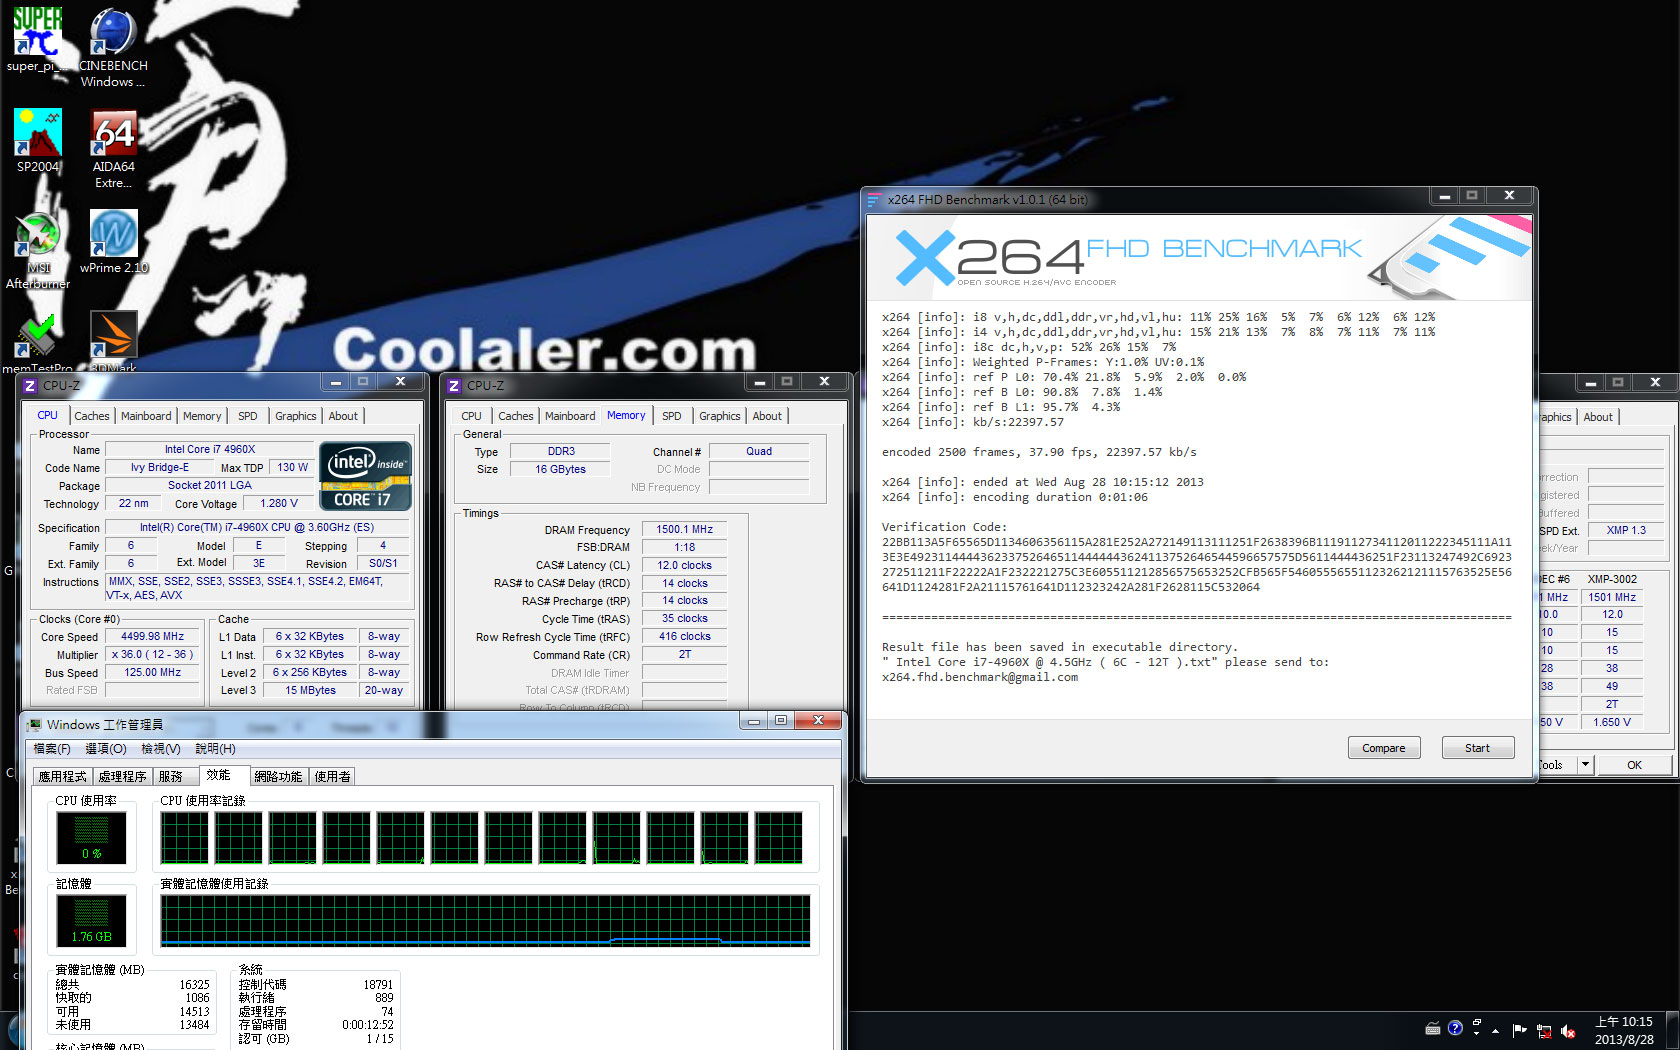Switch to CPU tab in the memory CPU-Z window
Screen dimensions: 1680x1050
472,416
